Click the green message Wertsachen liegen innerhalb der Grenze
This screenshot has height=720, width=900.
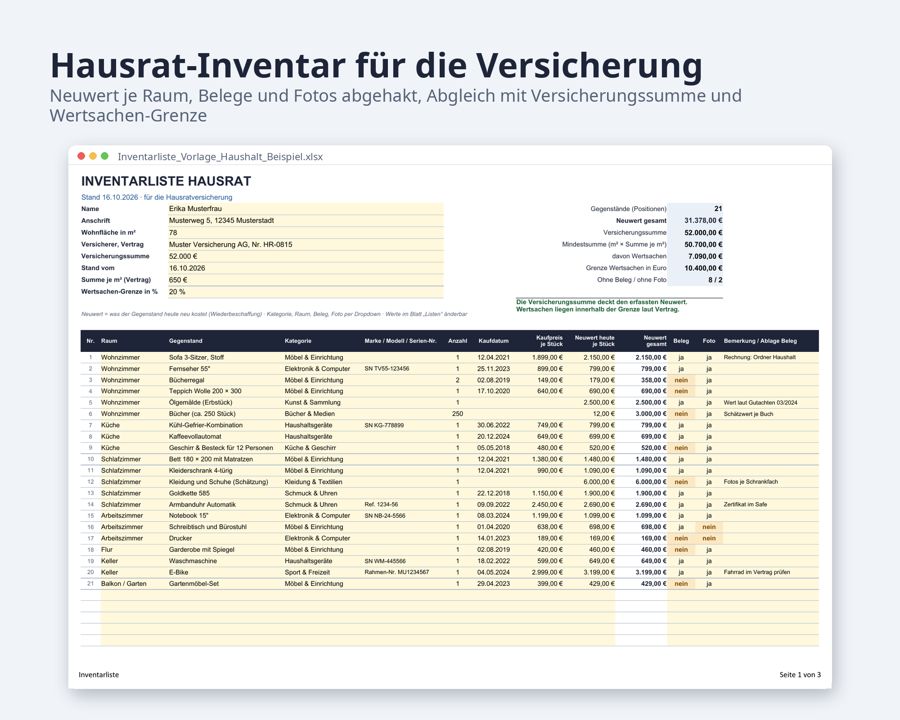[598, 309]
